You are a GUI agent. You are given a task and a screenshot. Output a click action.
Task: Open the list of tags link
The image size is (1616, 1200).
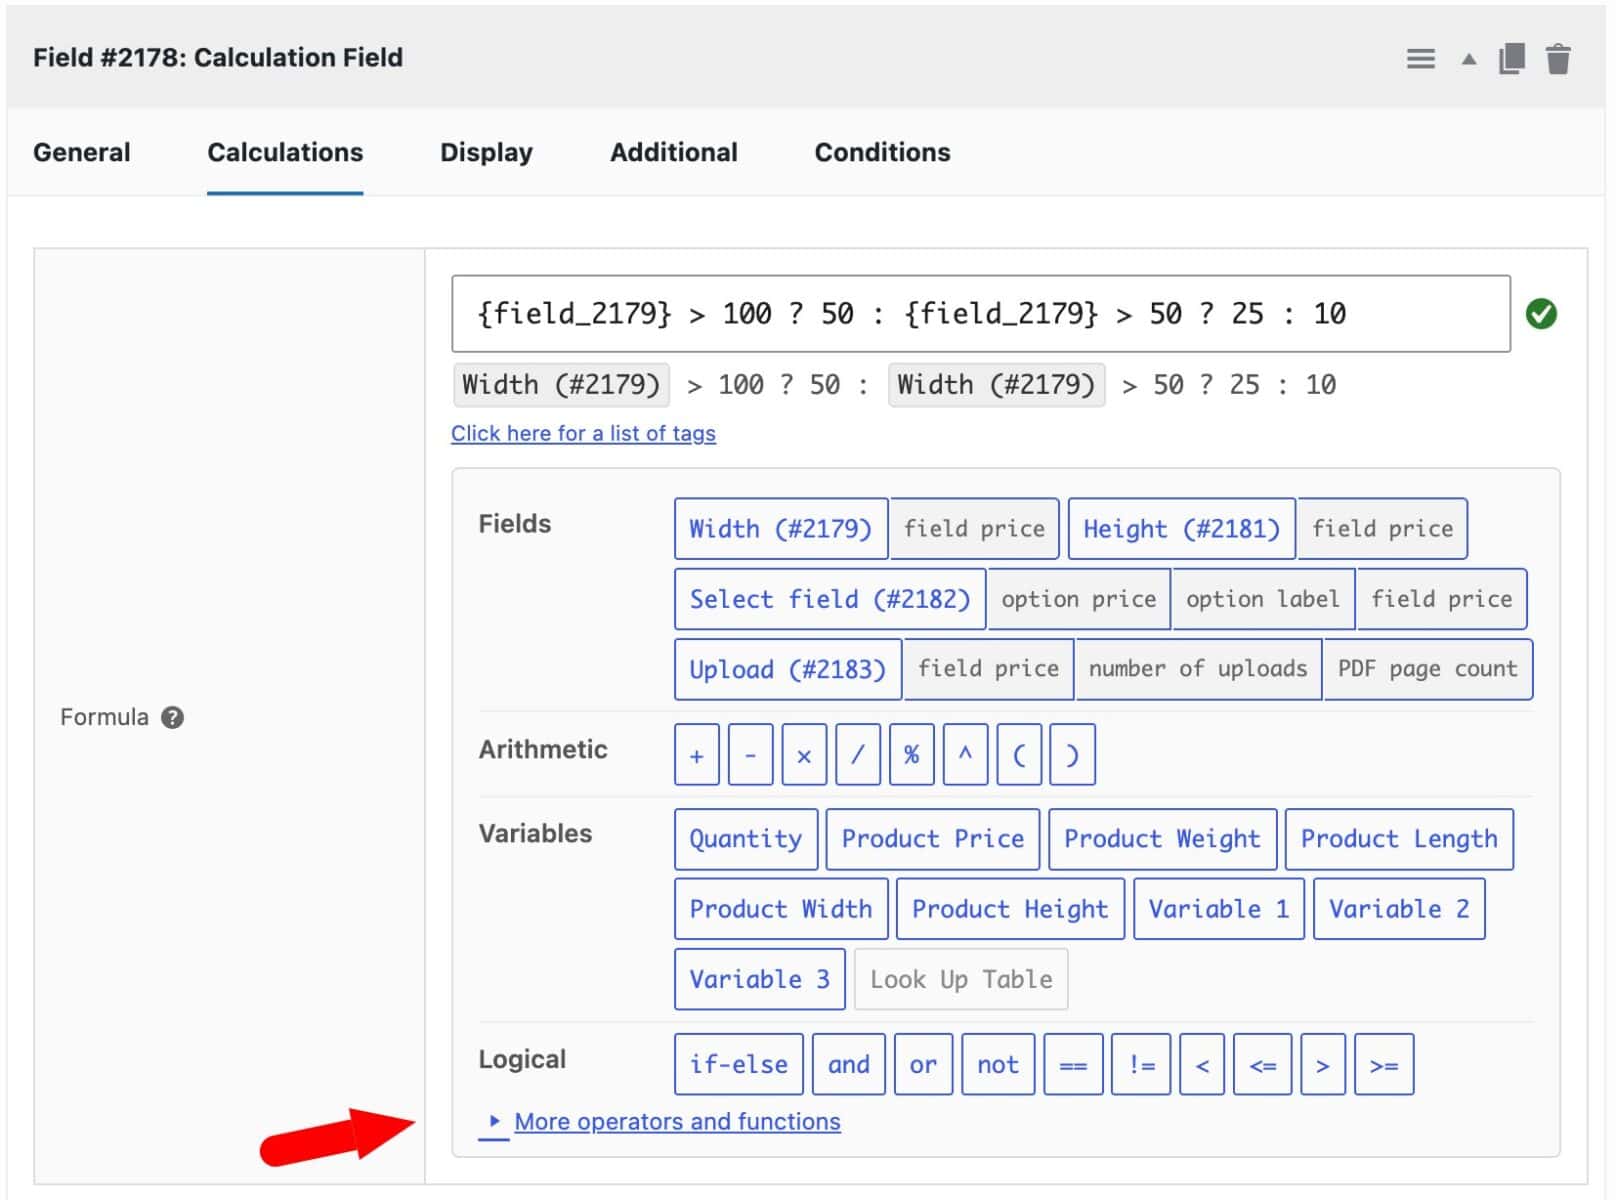tap(583, 433)
